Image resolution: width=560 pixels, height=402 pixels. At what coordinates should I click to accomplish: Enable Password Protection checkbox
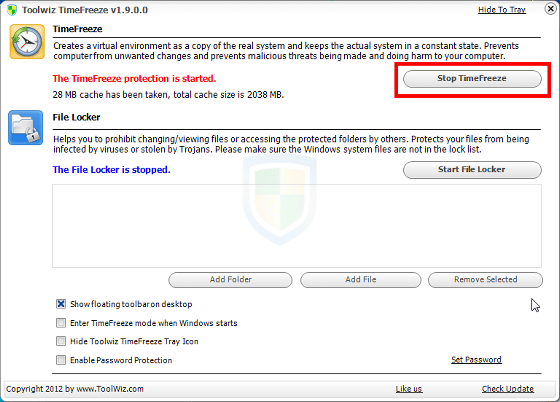coord(61,360)
